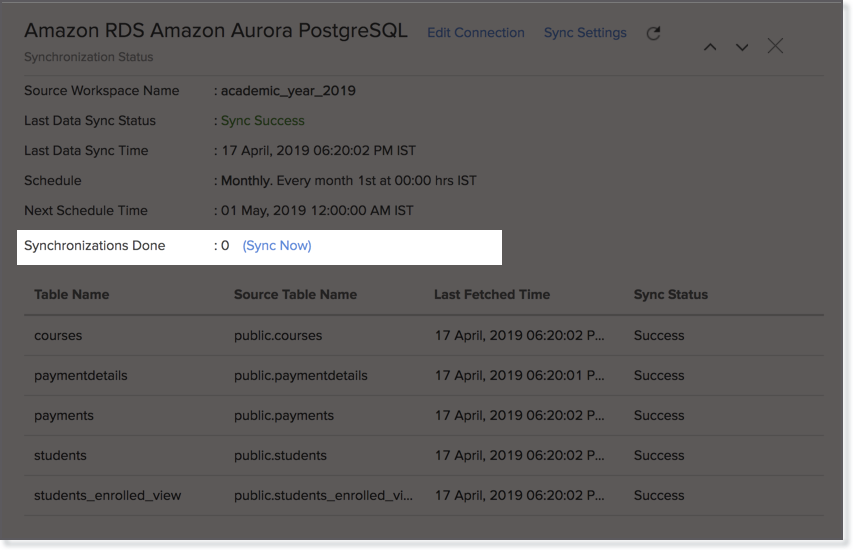
Task: Click the refresh icon beside Sync Settings
Action: click(x=653, y=33)
